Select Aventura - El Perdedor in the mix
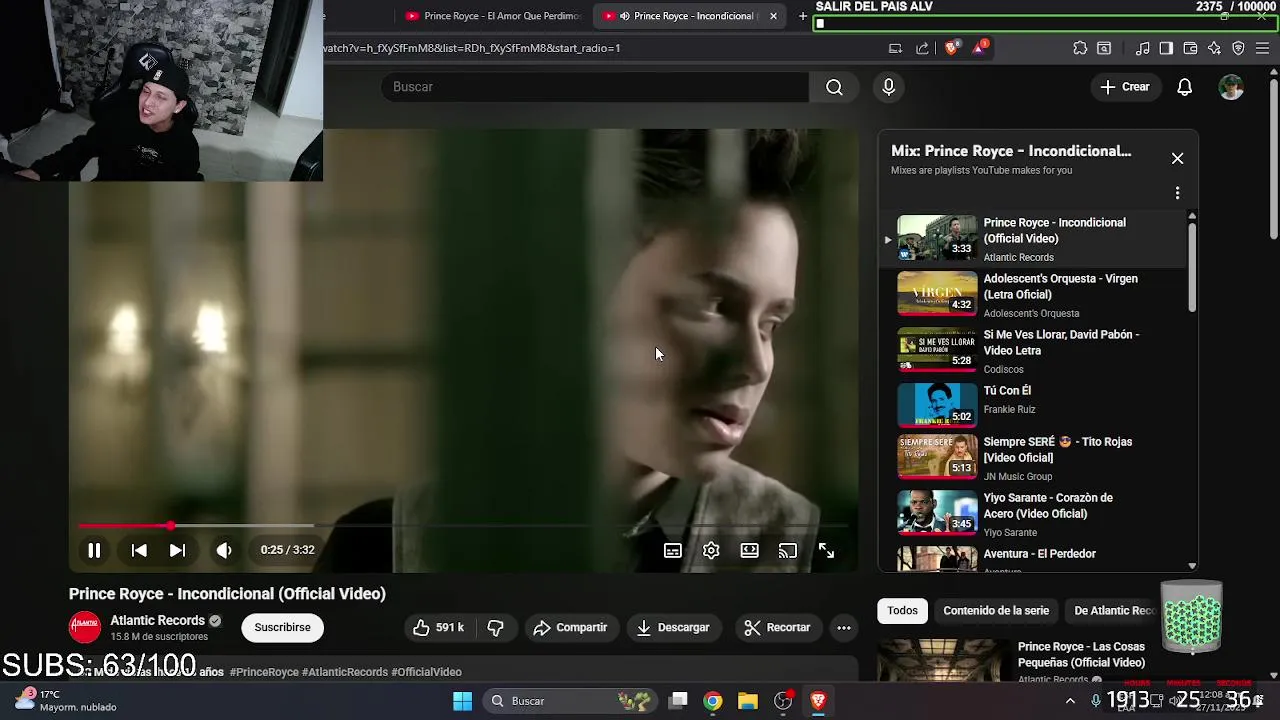This screenshot has height=720, width=1280. pos(1033,558)
